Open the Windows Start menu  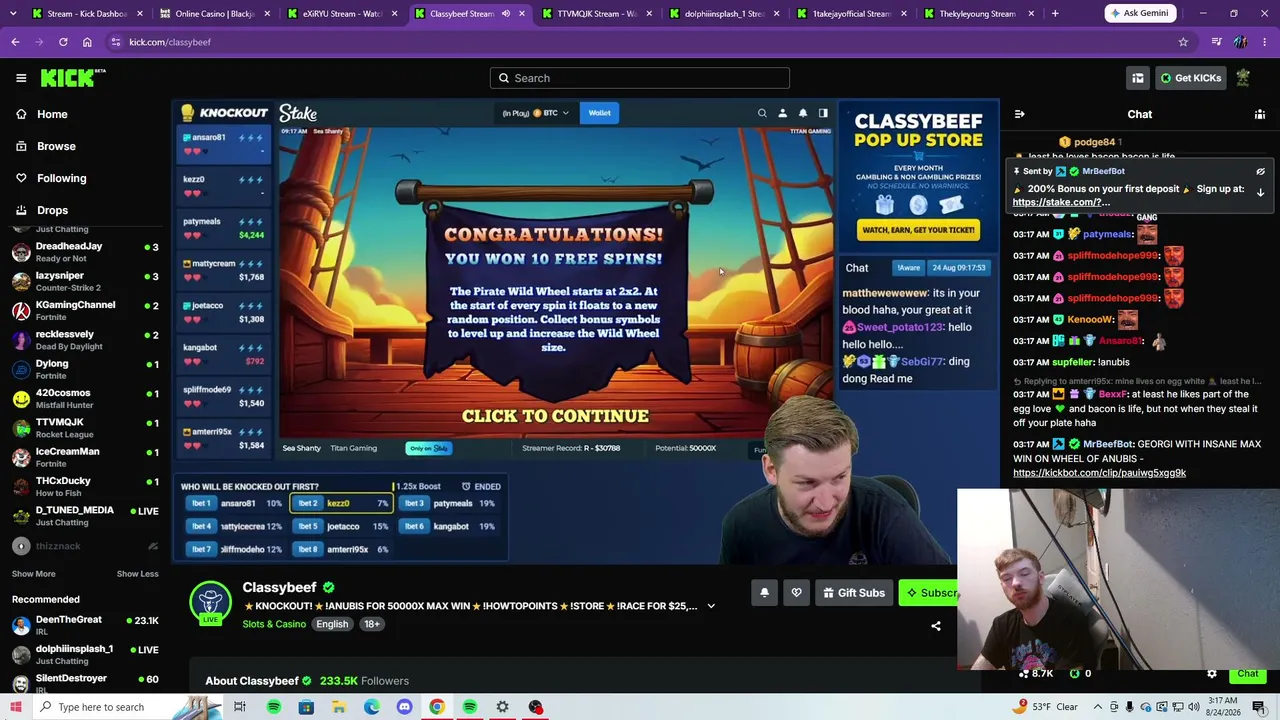(15, 707)
